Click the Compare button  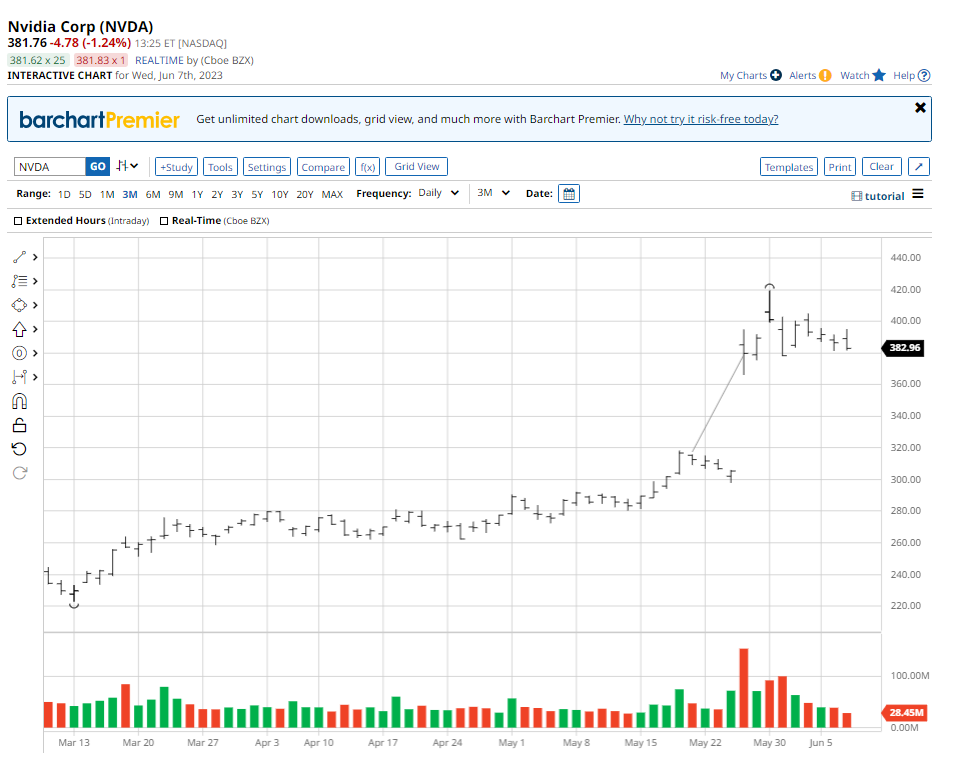coord(323,167)
